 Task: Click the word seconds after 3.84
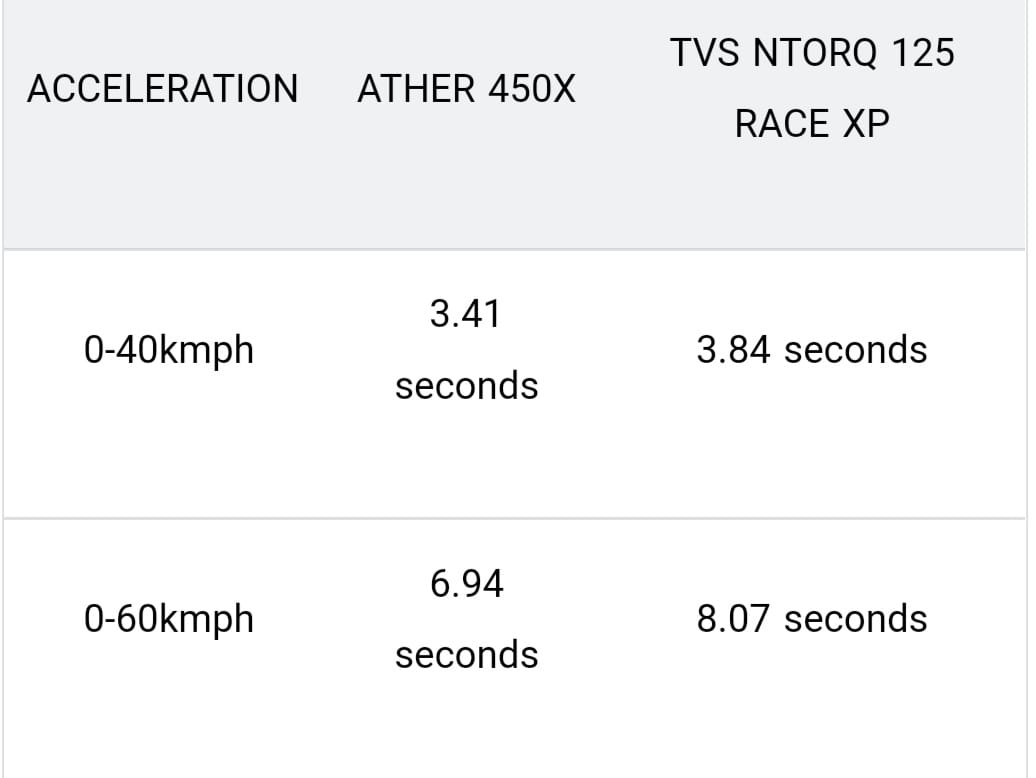click(x=856, y=350)
